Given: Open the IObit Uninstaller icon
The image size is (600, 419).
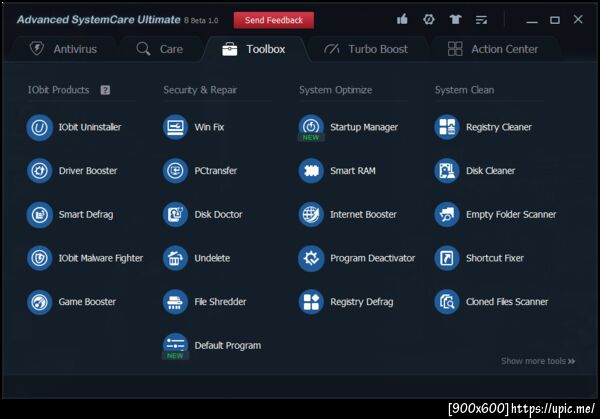Looking at the screenshot, I should coord(39,127).
